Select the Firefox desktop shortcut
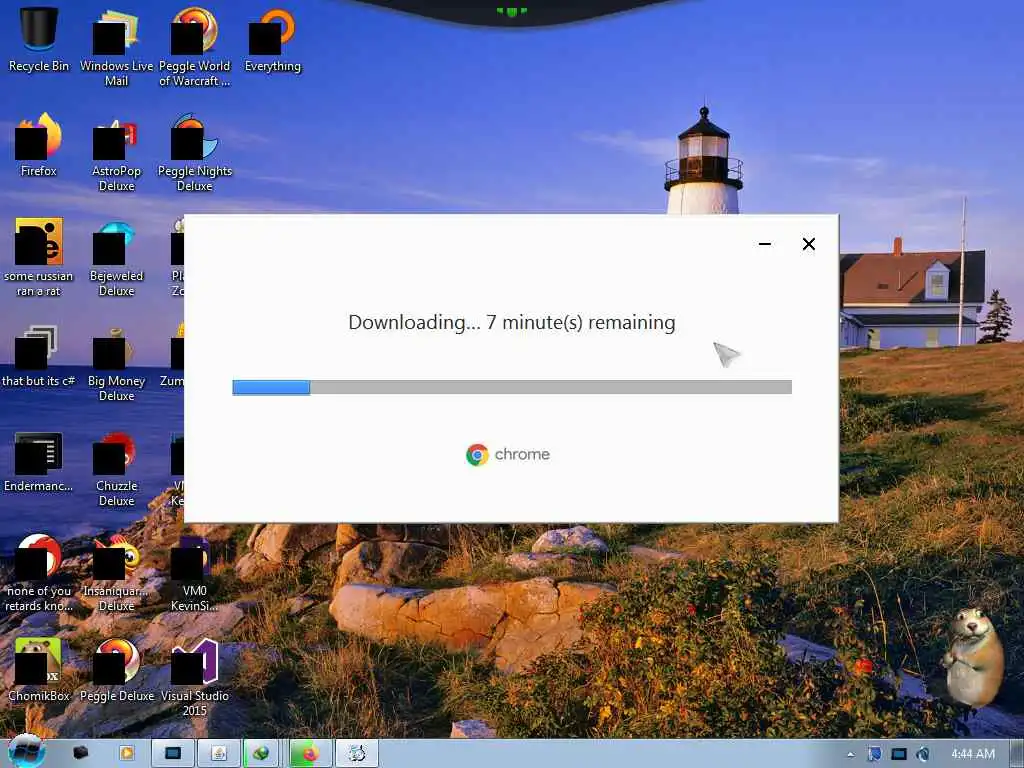The image size is (1024, 768). [39, 144]
